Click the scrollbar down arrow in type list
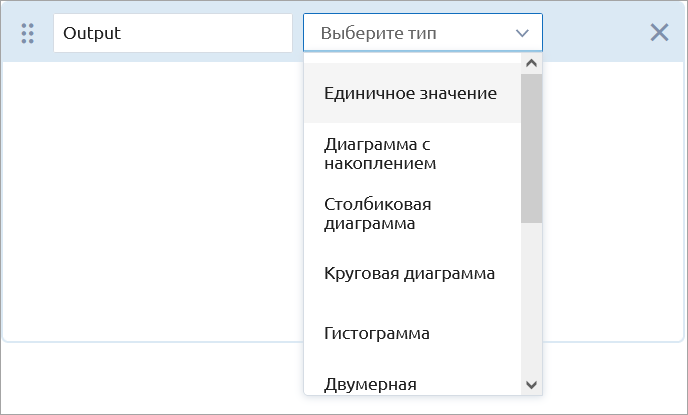Viewport: 688px width, 415px height. point(531,385)
